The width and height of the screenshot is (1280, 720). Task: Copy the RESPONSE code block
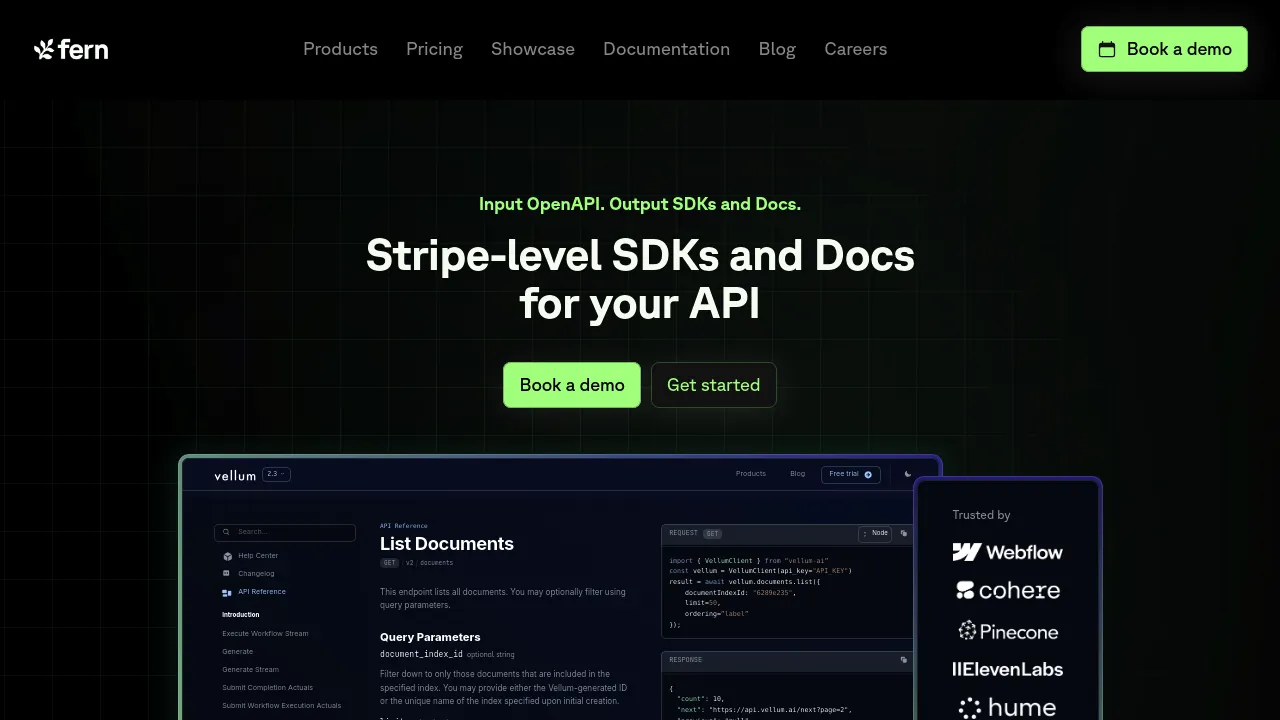pyautogui.click(x=904, y=660)
